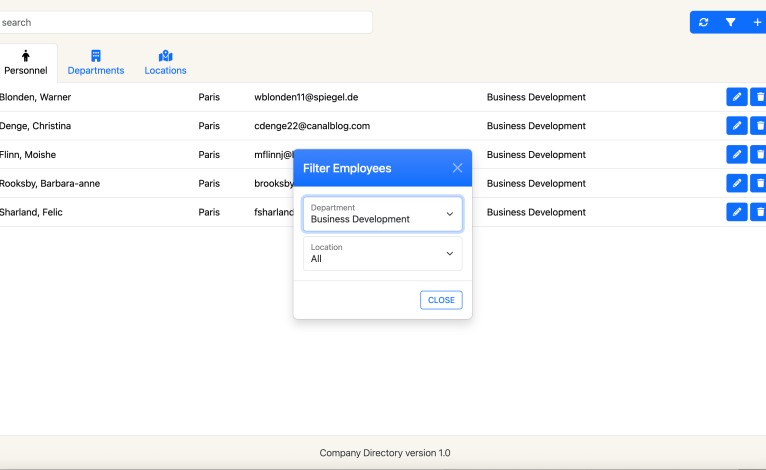Click trash icon for Felic Sharland
This screenshot has height=470, width=766.
pos(759,212)
